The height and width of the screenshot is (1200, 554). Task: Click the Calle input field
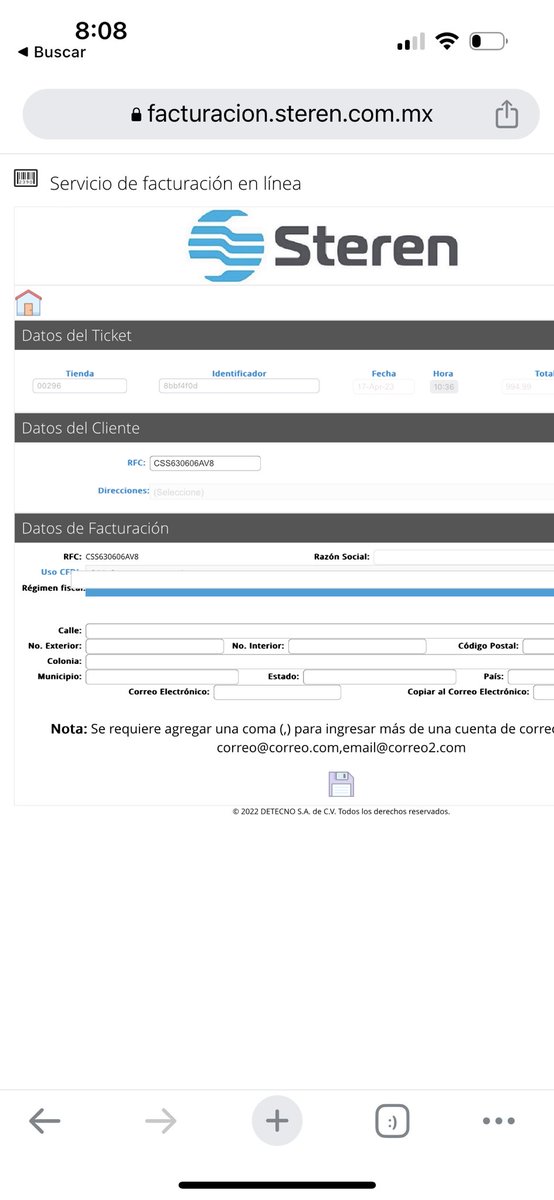320,631
